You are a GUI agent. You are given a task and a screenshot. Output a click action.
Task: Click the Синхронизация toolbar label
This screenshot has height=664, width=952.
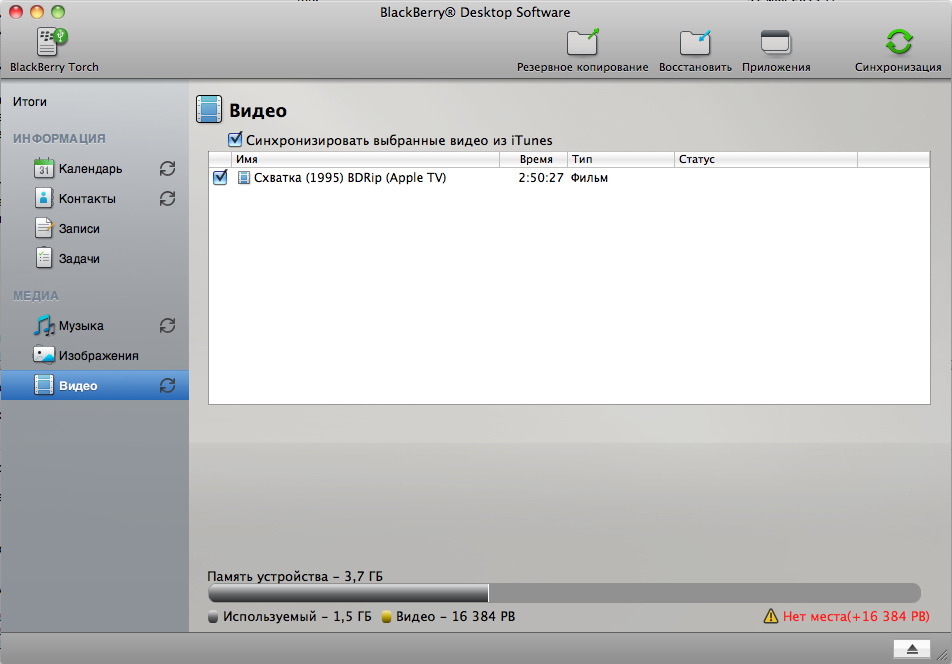coord(899,67)
